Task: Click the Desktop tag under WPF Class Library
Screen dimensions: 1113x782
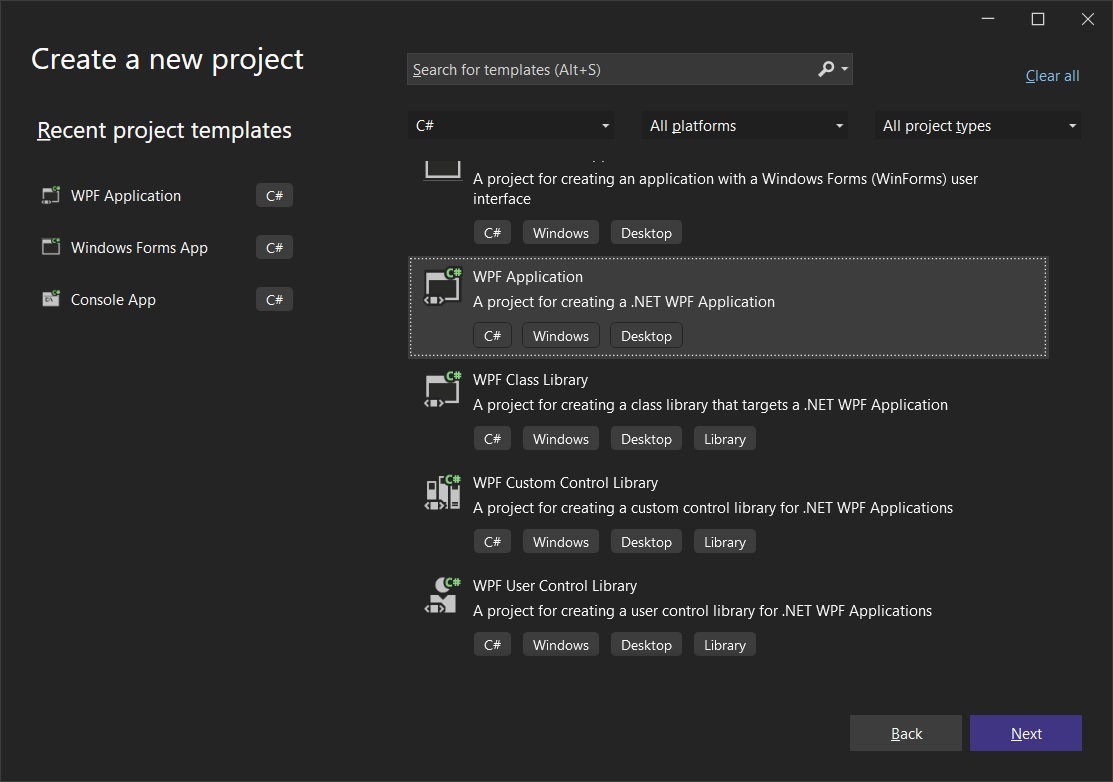Action: click(646, 439)
